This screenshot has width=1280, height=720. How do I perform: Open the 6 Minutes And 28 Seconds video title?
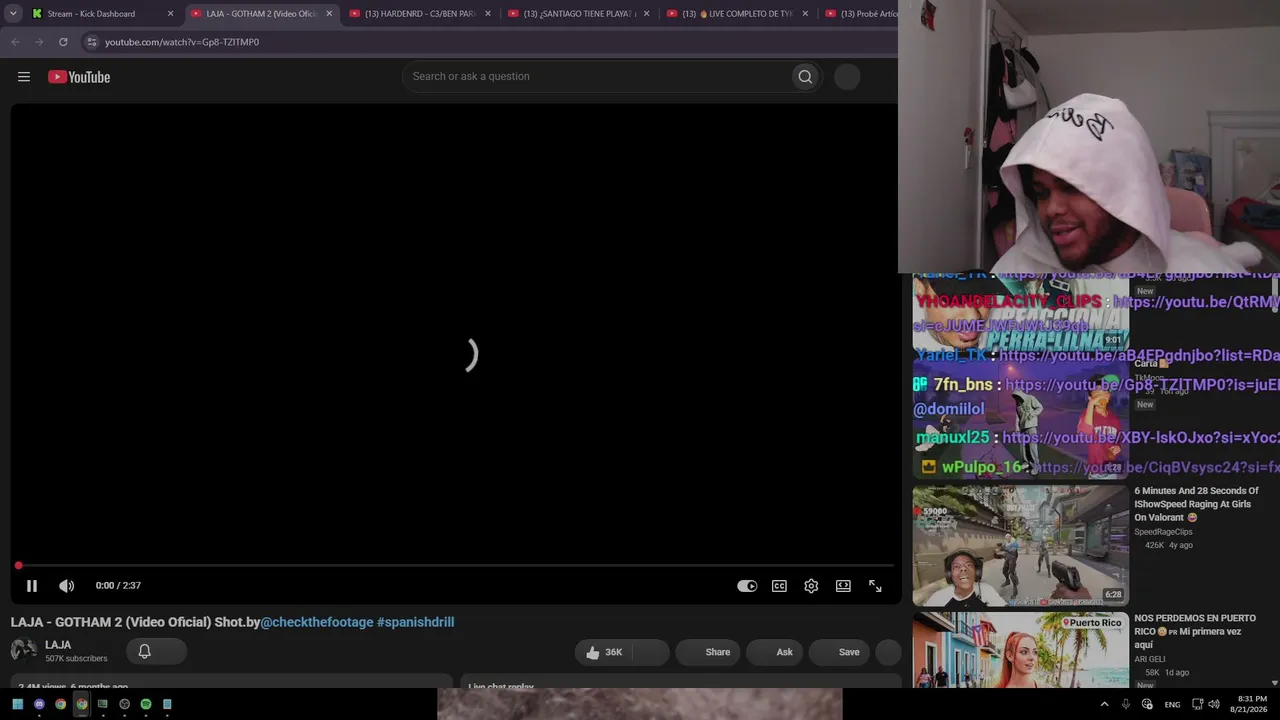[1197, 504]
